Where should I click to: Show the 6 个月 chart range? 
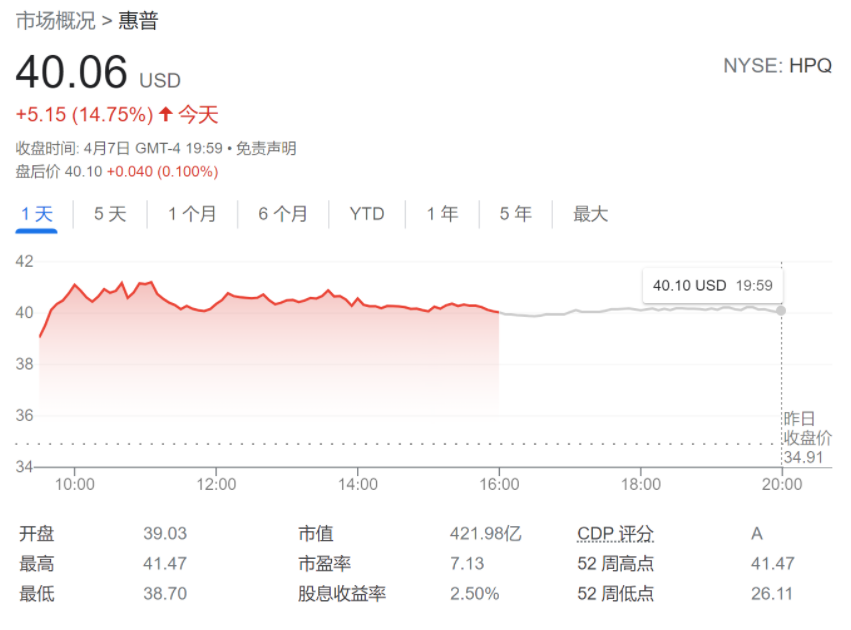pos(283,214)
